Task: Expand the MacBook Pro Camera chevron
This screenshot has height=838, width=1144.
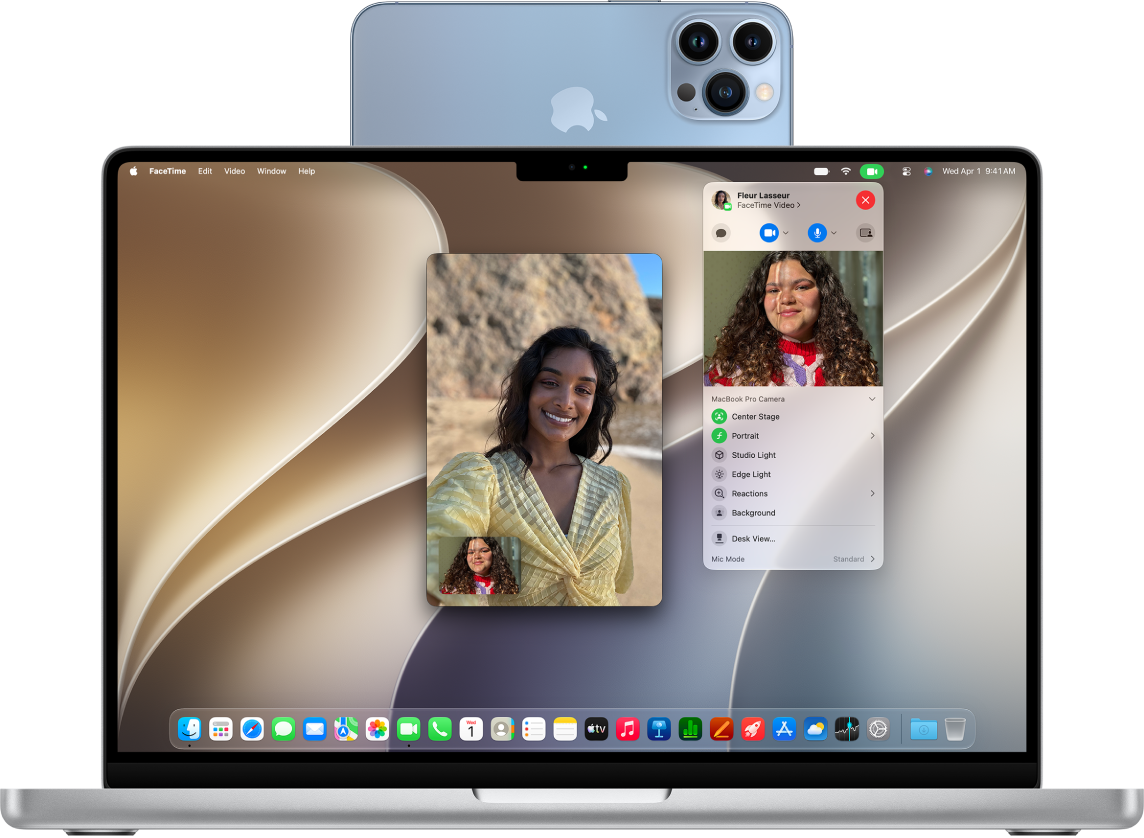Action: (x=872, y=399)
